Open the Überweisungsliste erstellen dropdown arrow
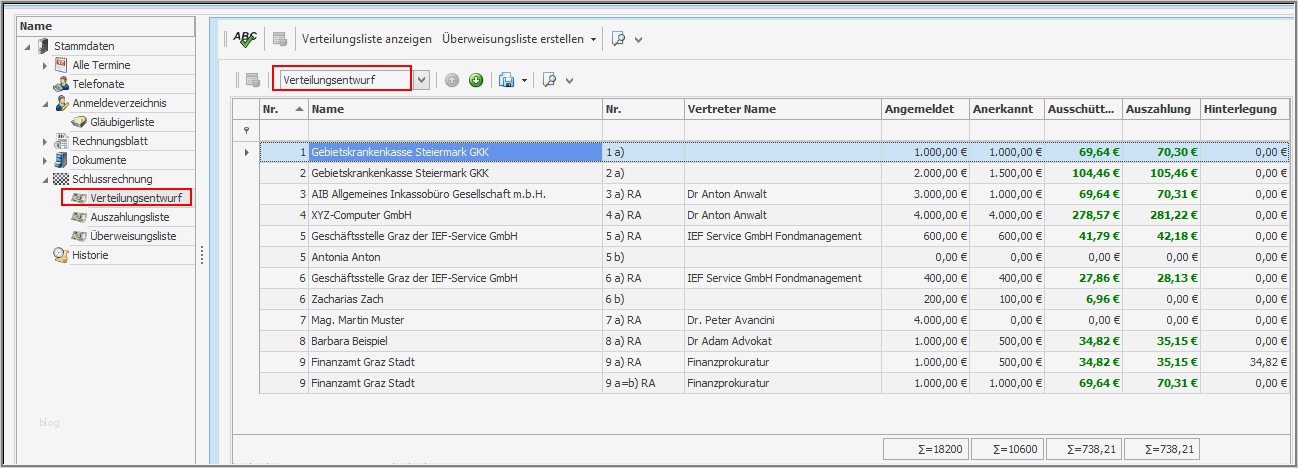1298x468 pixels. (593, 40)
